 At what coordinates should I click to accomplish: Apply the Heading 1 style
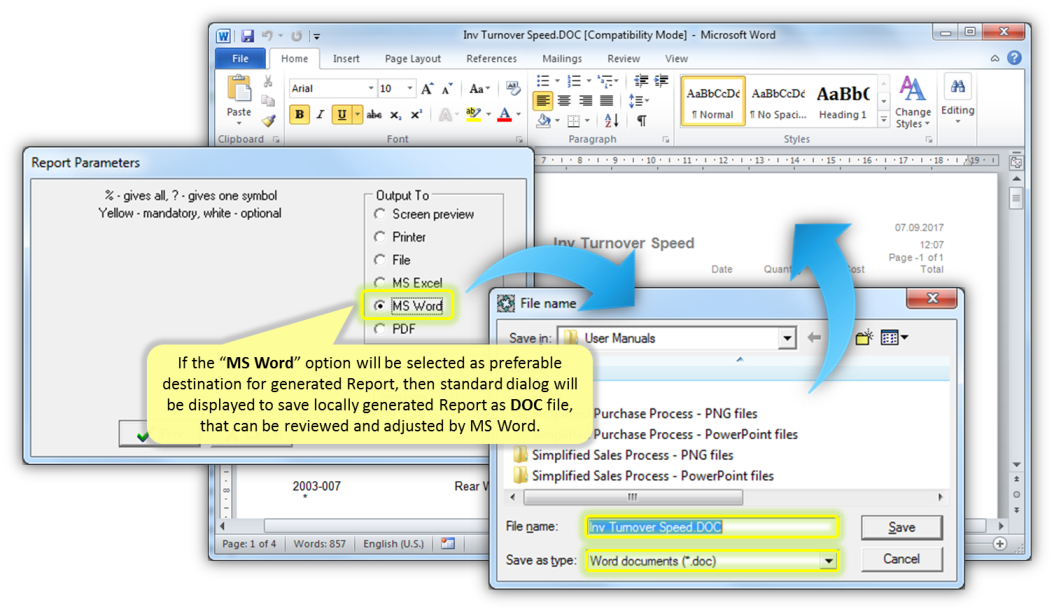tap(843, 102)
